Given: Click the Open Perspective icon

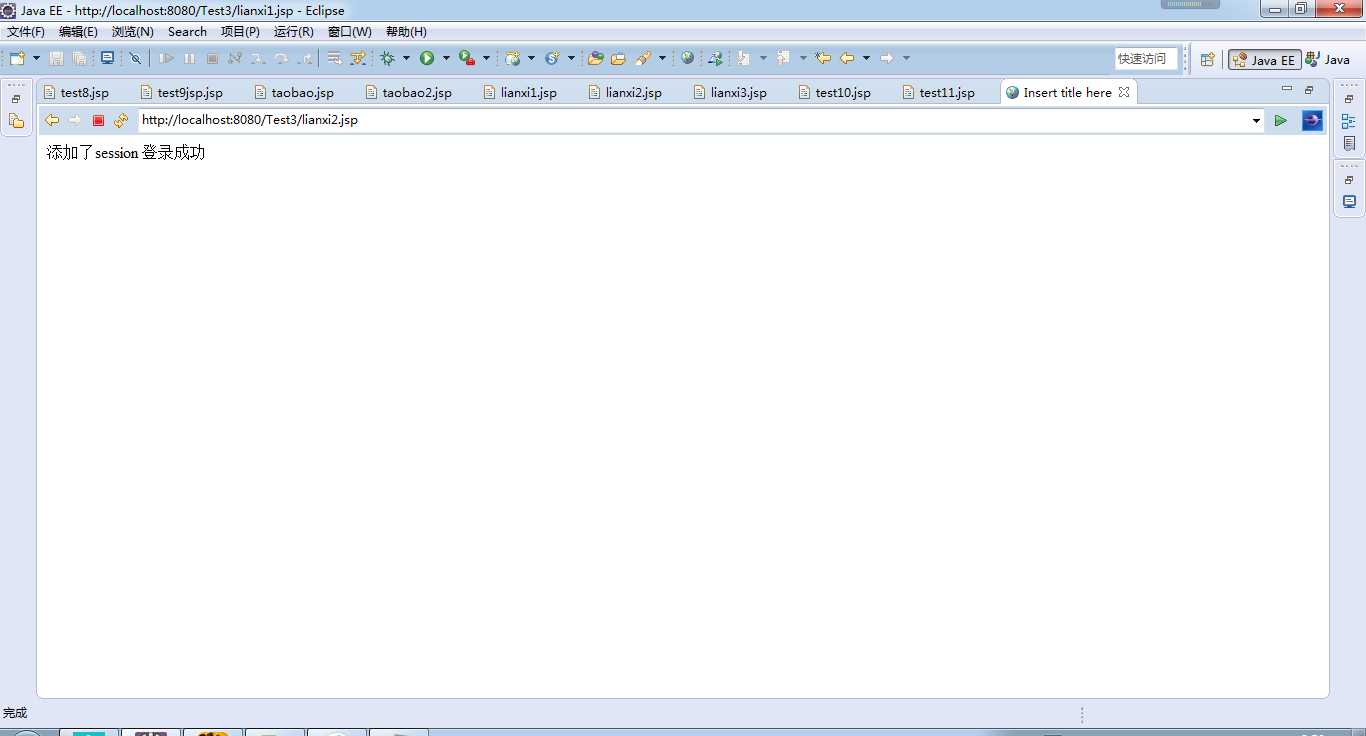Looking at the screenshot, I should point(1207,60).
